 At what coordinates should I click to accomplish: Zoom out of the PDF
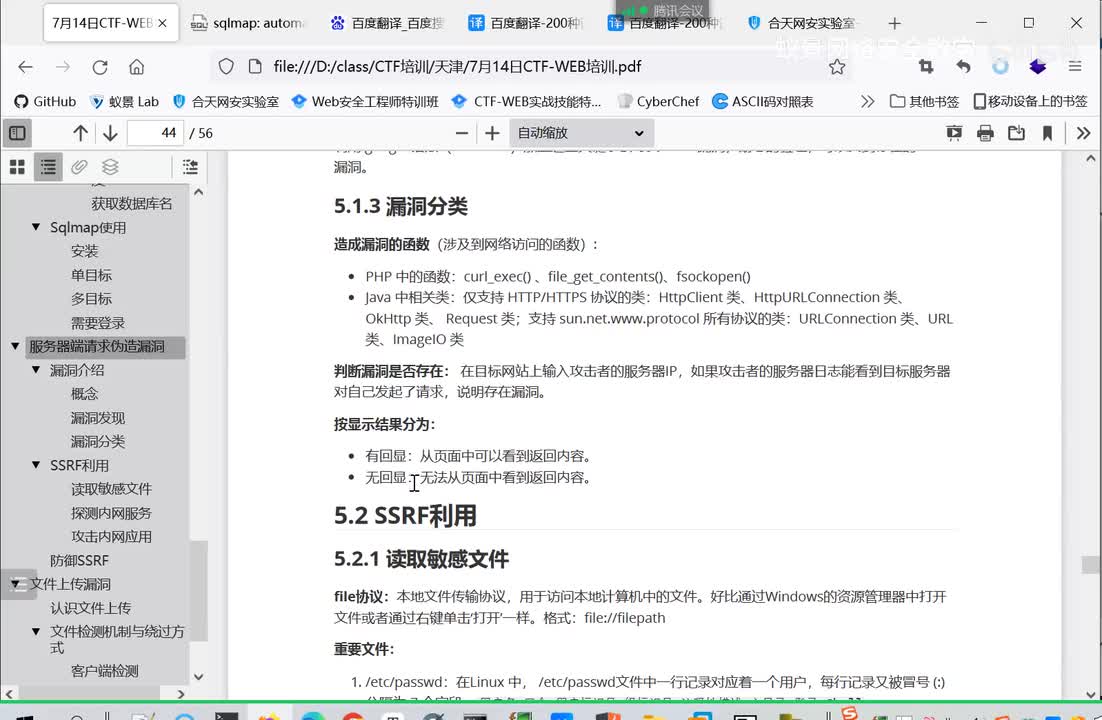coord(462,133)
